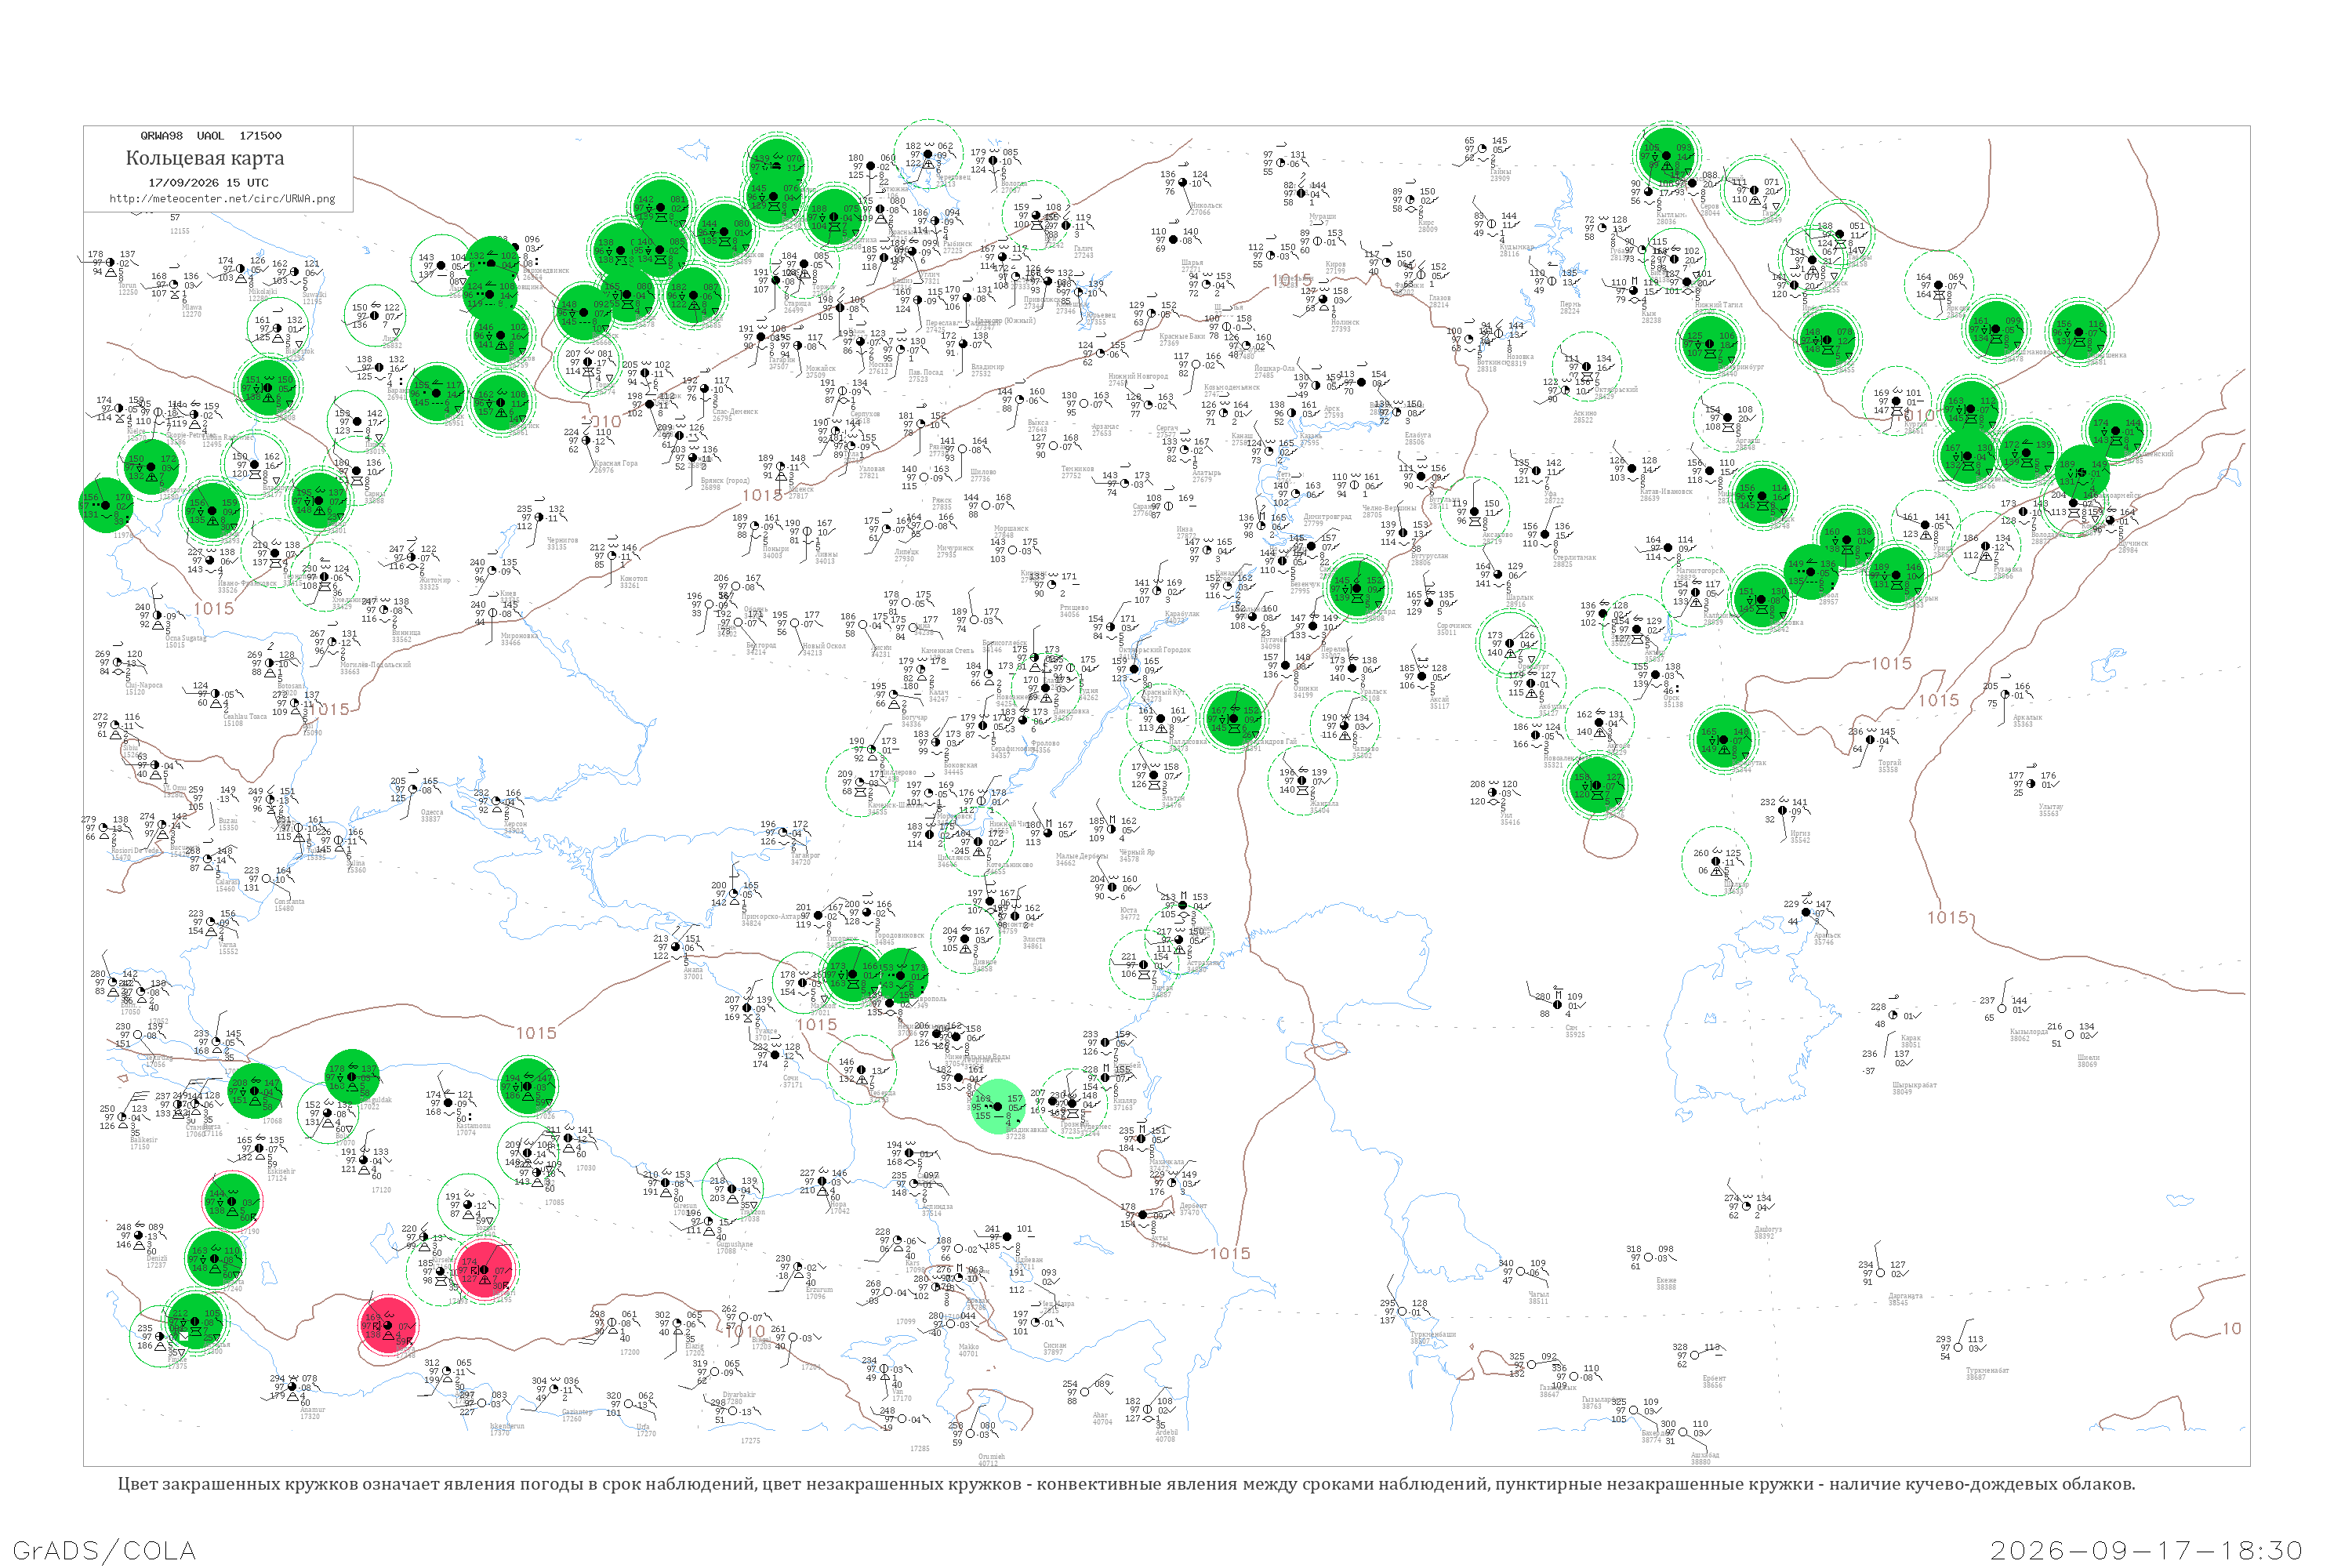This screenshot has height=1568, width=2352.
Task: Select the red Kayseri station circle
Action: (485, 1270)
